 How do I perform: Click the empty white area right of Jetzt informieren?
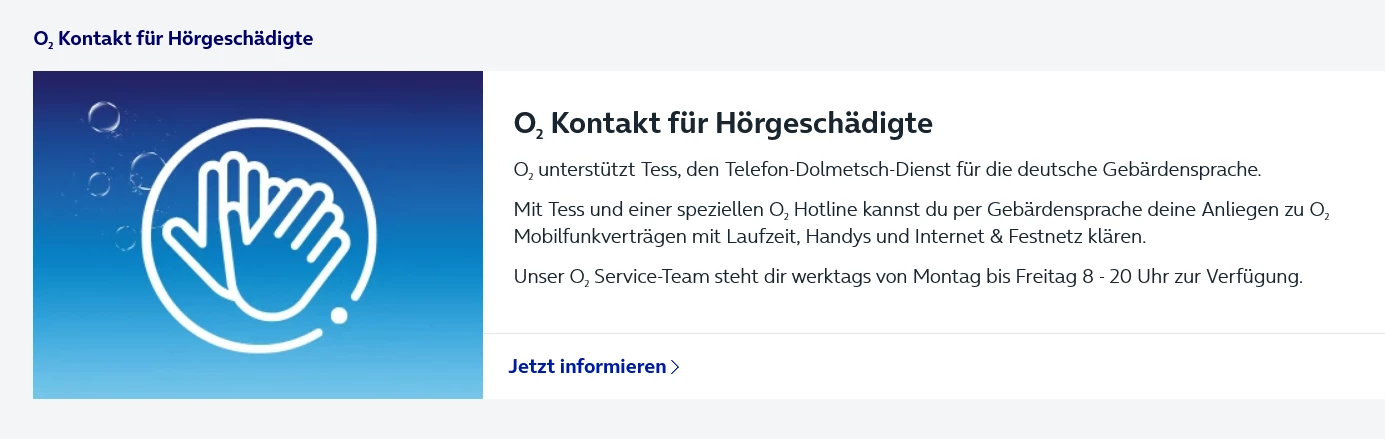[1030, 366]
